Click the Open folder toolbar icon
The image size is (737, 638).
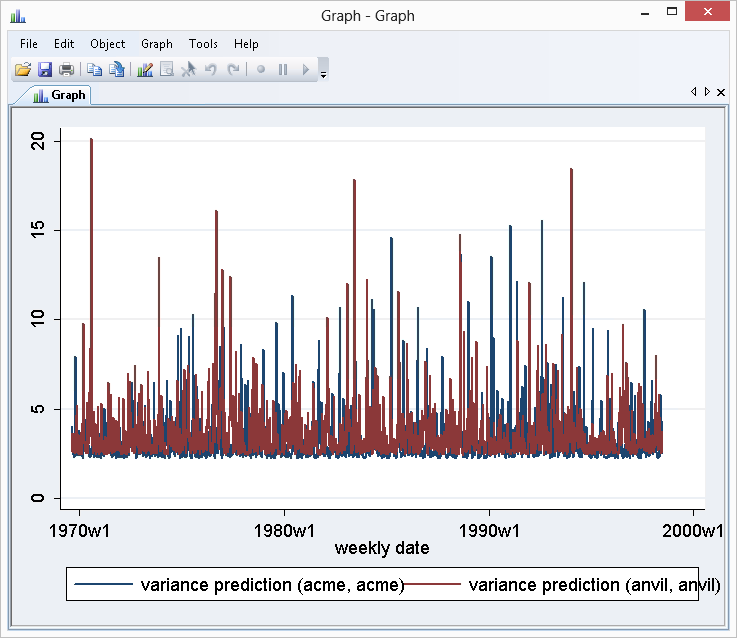[x=22, y=70]
